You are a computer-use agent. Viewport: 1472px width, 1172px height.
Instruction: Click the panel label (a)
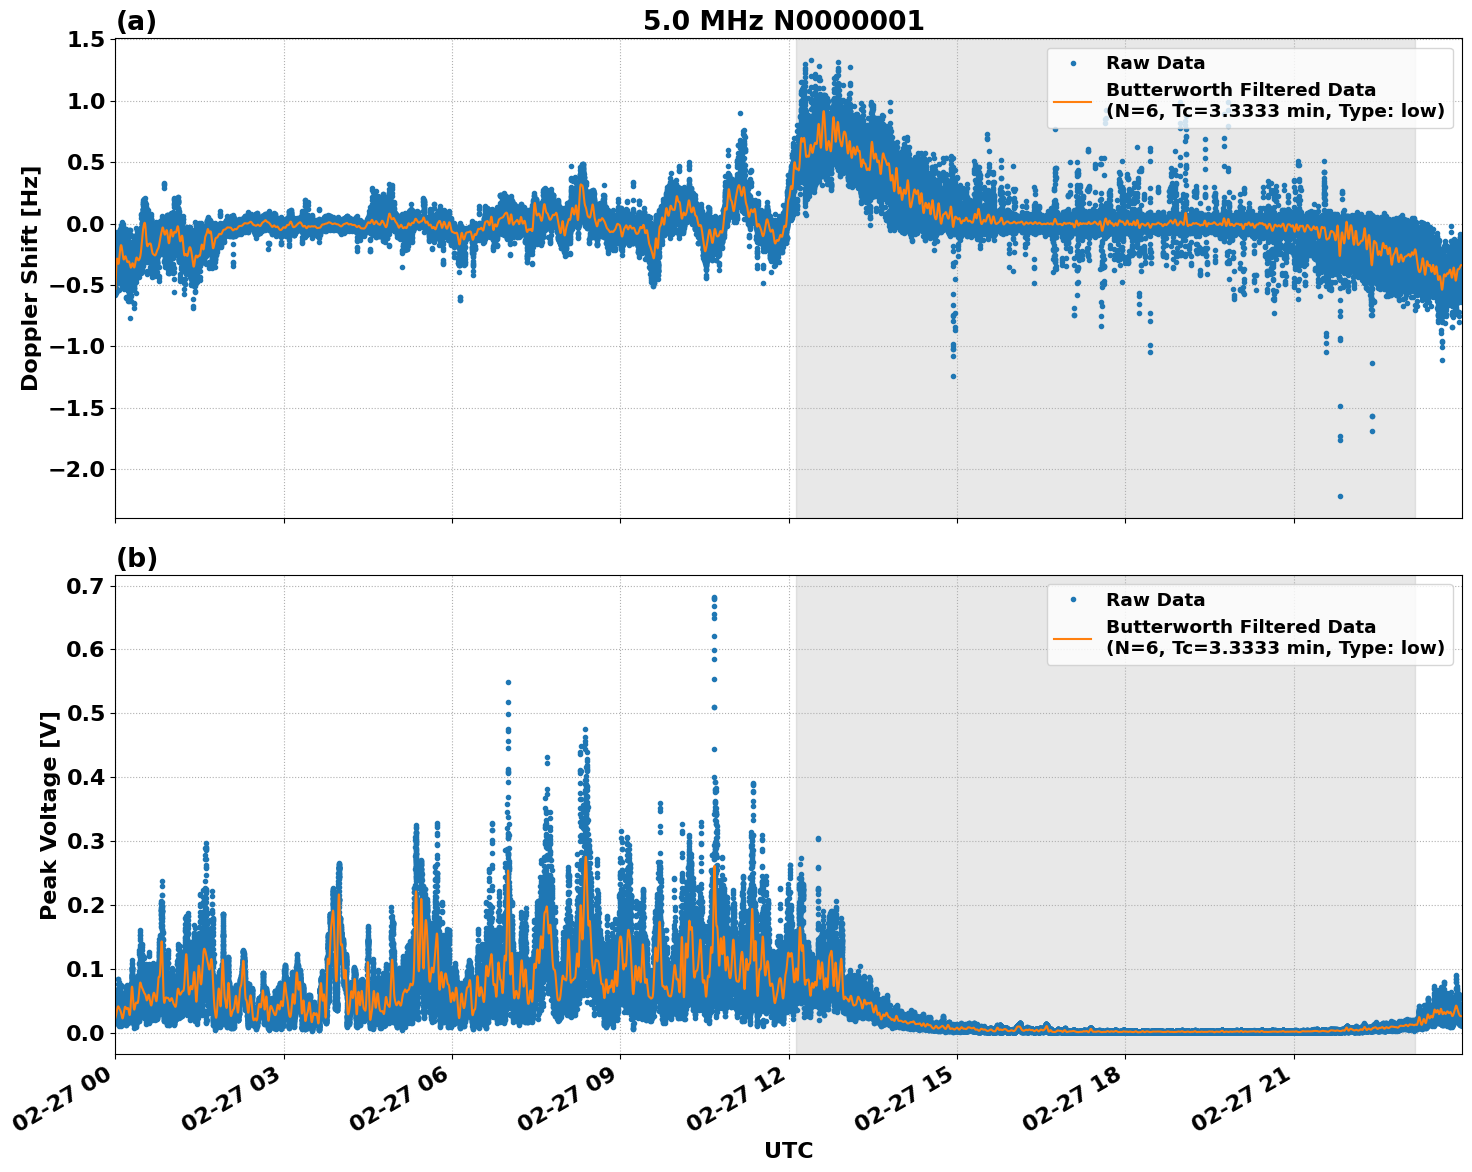pos(136,19)
